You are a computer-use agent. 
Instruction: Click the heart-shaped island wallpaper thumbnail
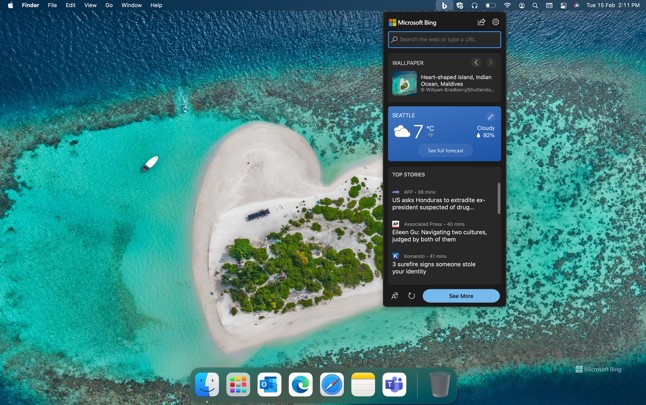click(x=404, y=84)
